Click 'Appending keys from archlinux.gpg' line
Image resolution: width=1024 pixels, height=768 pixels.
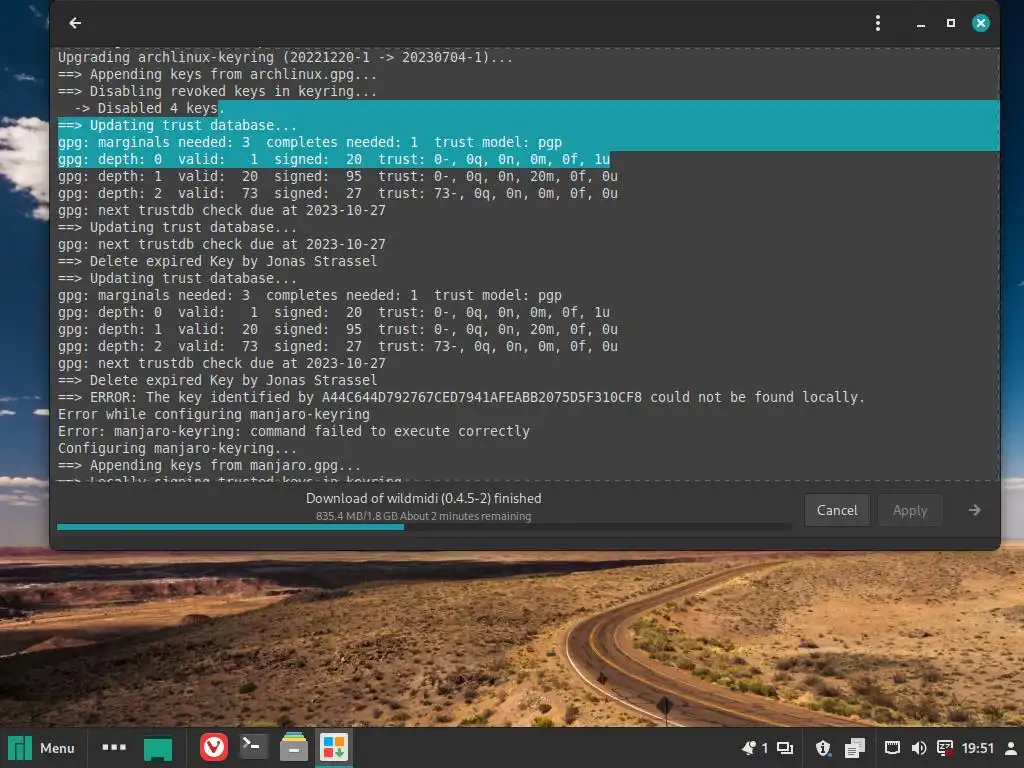coord(217,74)
